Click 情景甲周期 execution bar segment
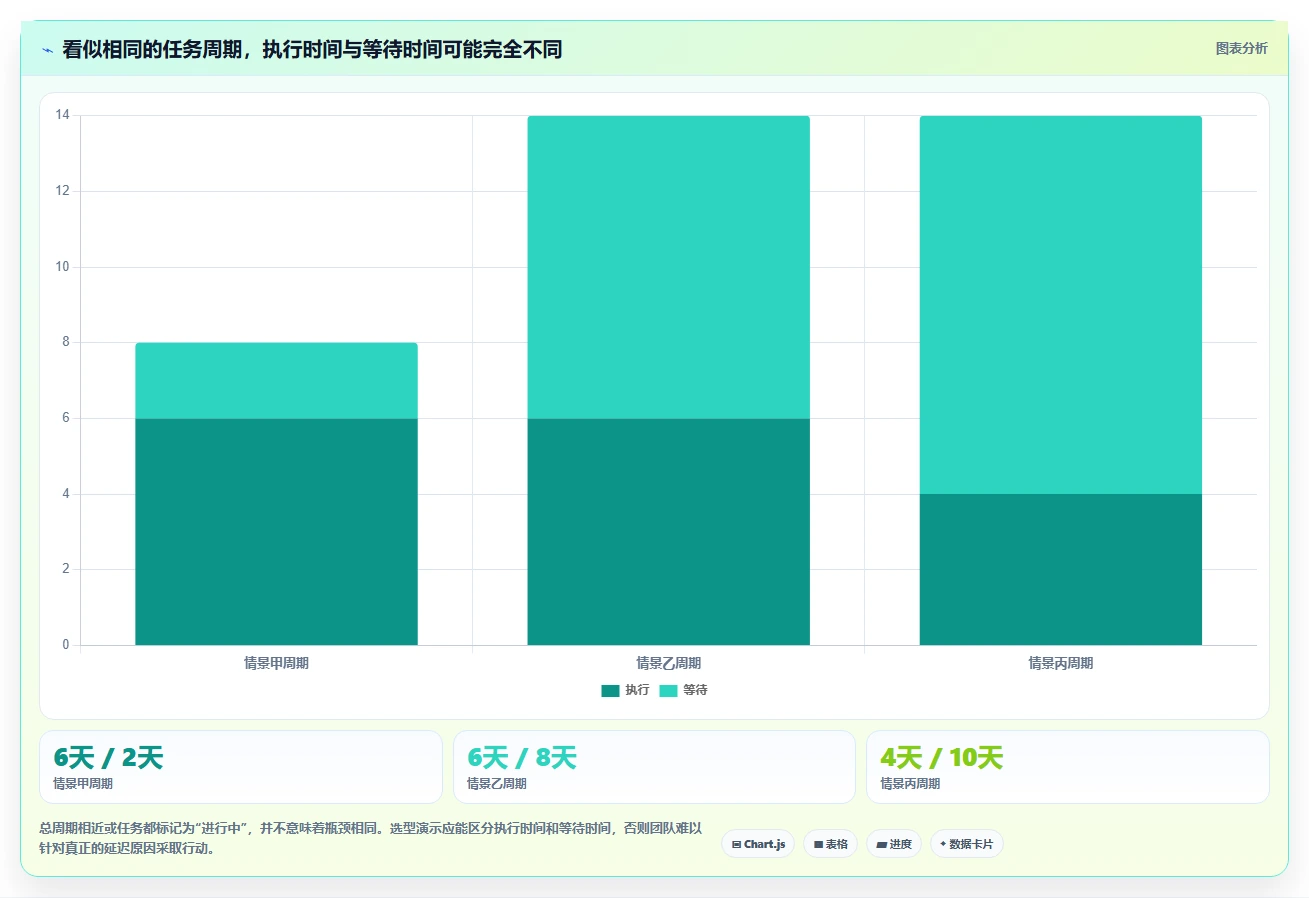 tap(276, 531)
